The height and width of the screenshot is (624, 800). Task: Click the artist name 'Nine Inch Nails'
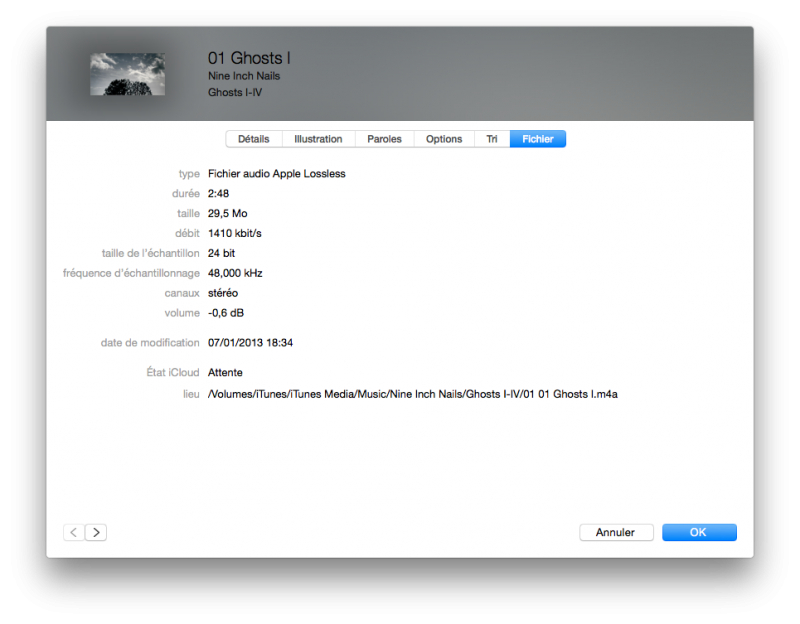(x=244, y=76)
